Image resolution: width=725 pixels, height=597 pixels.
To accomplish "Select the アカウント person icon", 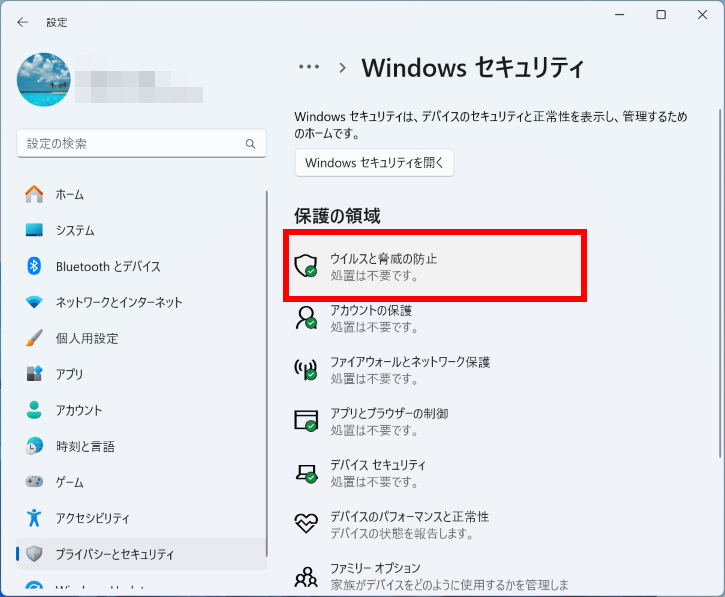I will 34,410.
